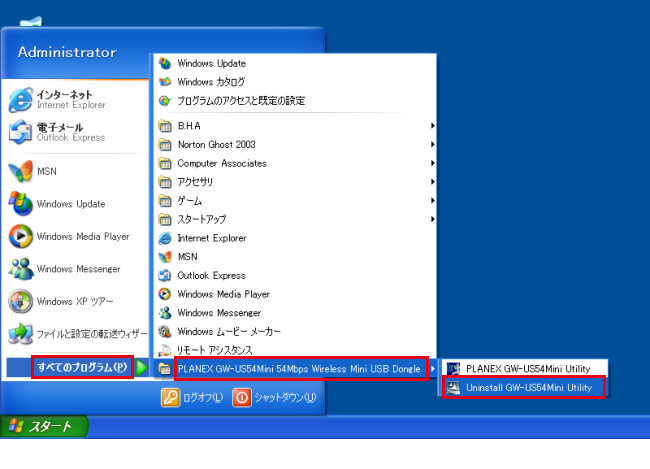Select Uninstall GW-US54Mini Utility menu entry
Image resolution: width=650 pixels, height=469 pixels.
pos(524,387)
